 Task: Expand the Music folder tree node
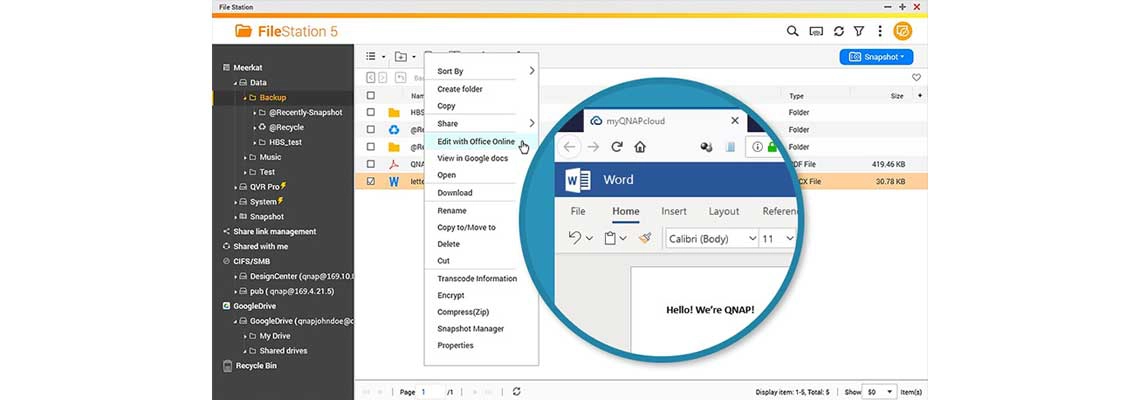click(246, 157)
